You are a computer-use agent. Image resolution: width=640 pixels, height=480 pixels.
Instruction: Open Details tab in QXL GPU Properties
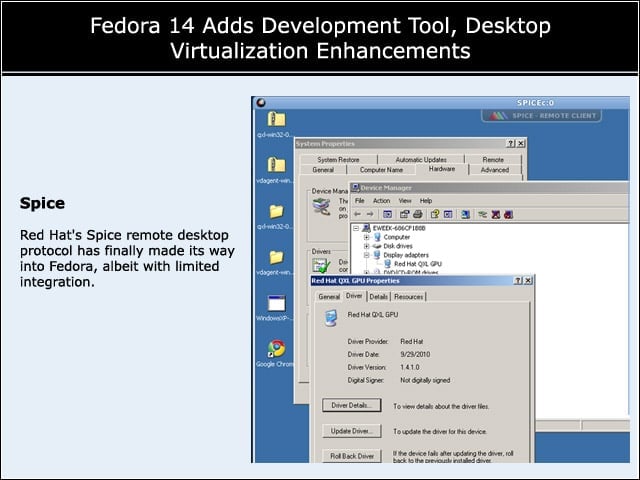pos(378,297)
